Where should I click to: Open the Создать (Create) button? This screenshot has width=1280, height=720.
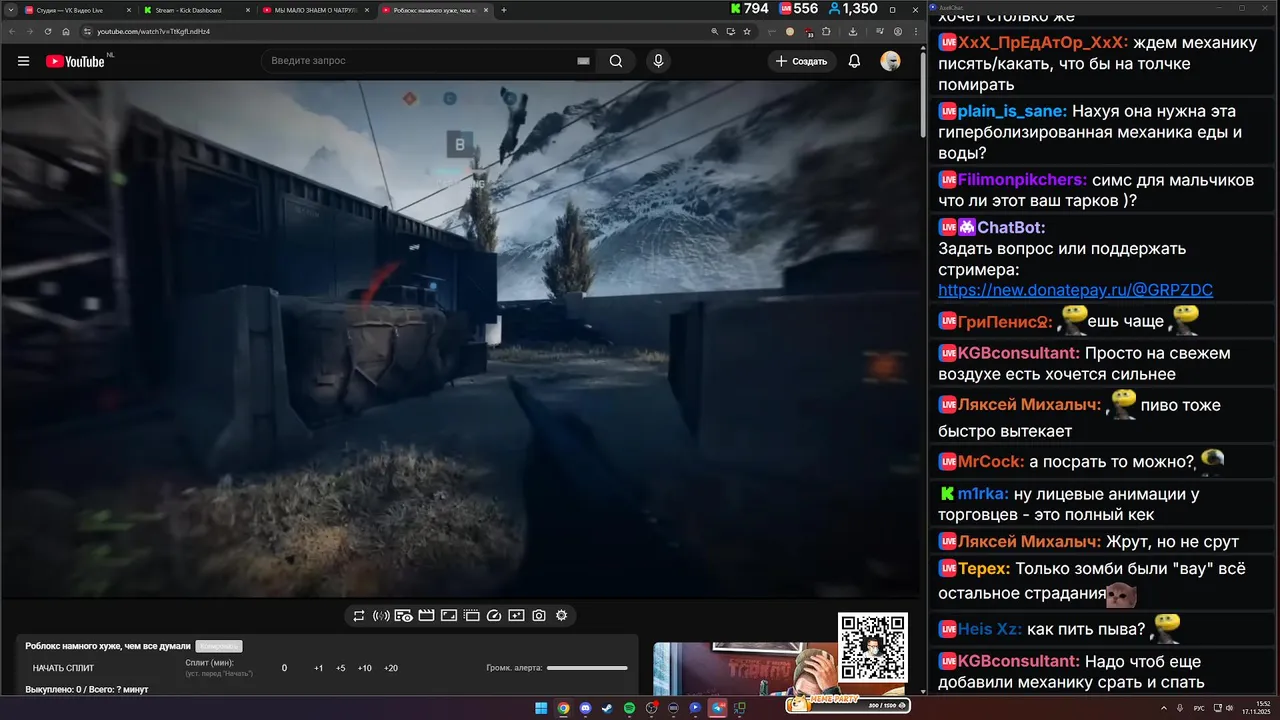pyautogui.click(x=801, y=61)
